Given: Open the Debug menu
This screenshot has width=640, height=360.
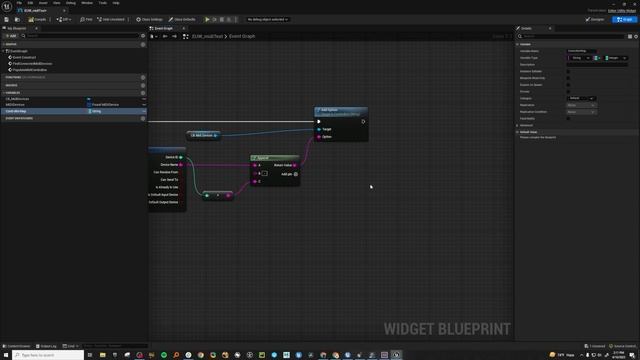Looking at the screenshot, I should click(71, 3).
